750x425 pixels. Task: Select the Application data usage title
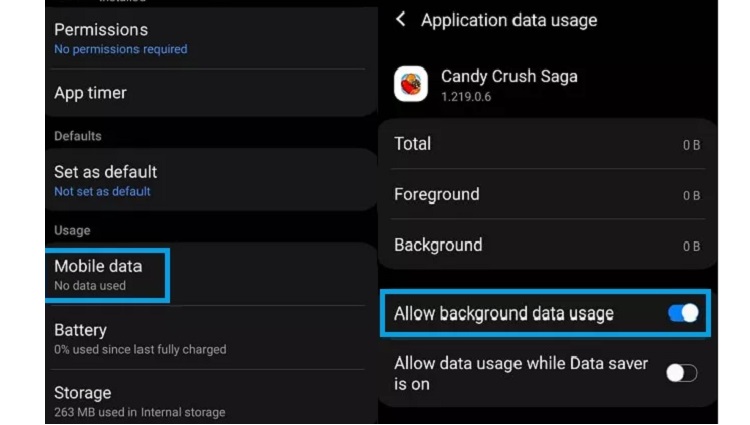[509, 20]
